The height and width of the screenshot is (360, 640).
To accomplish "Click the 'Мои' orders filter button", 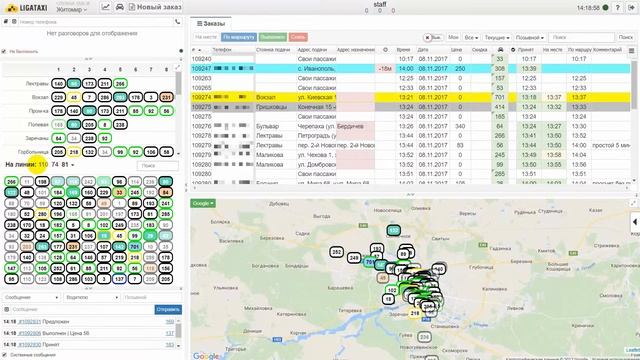I will [x=453, y=37].
